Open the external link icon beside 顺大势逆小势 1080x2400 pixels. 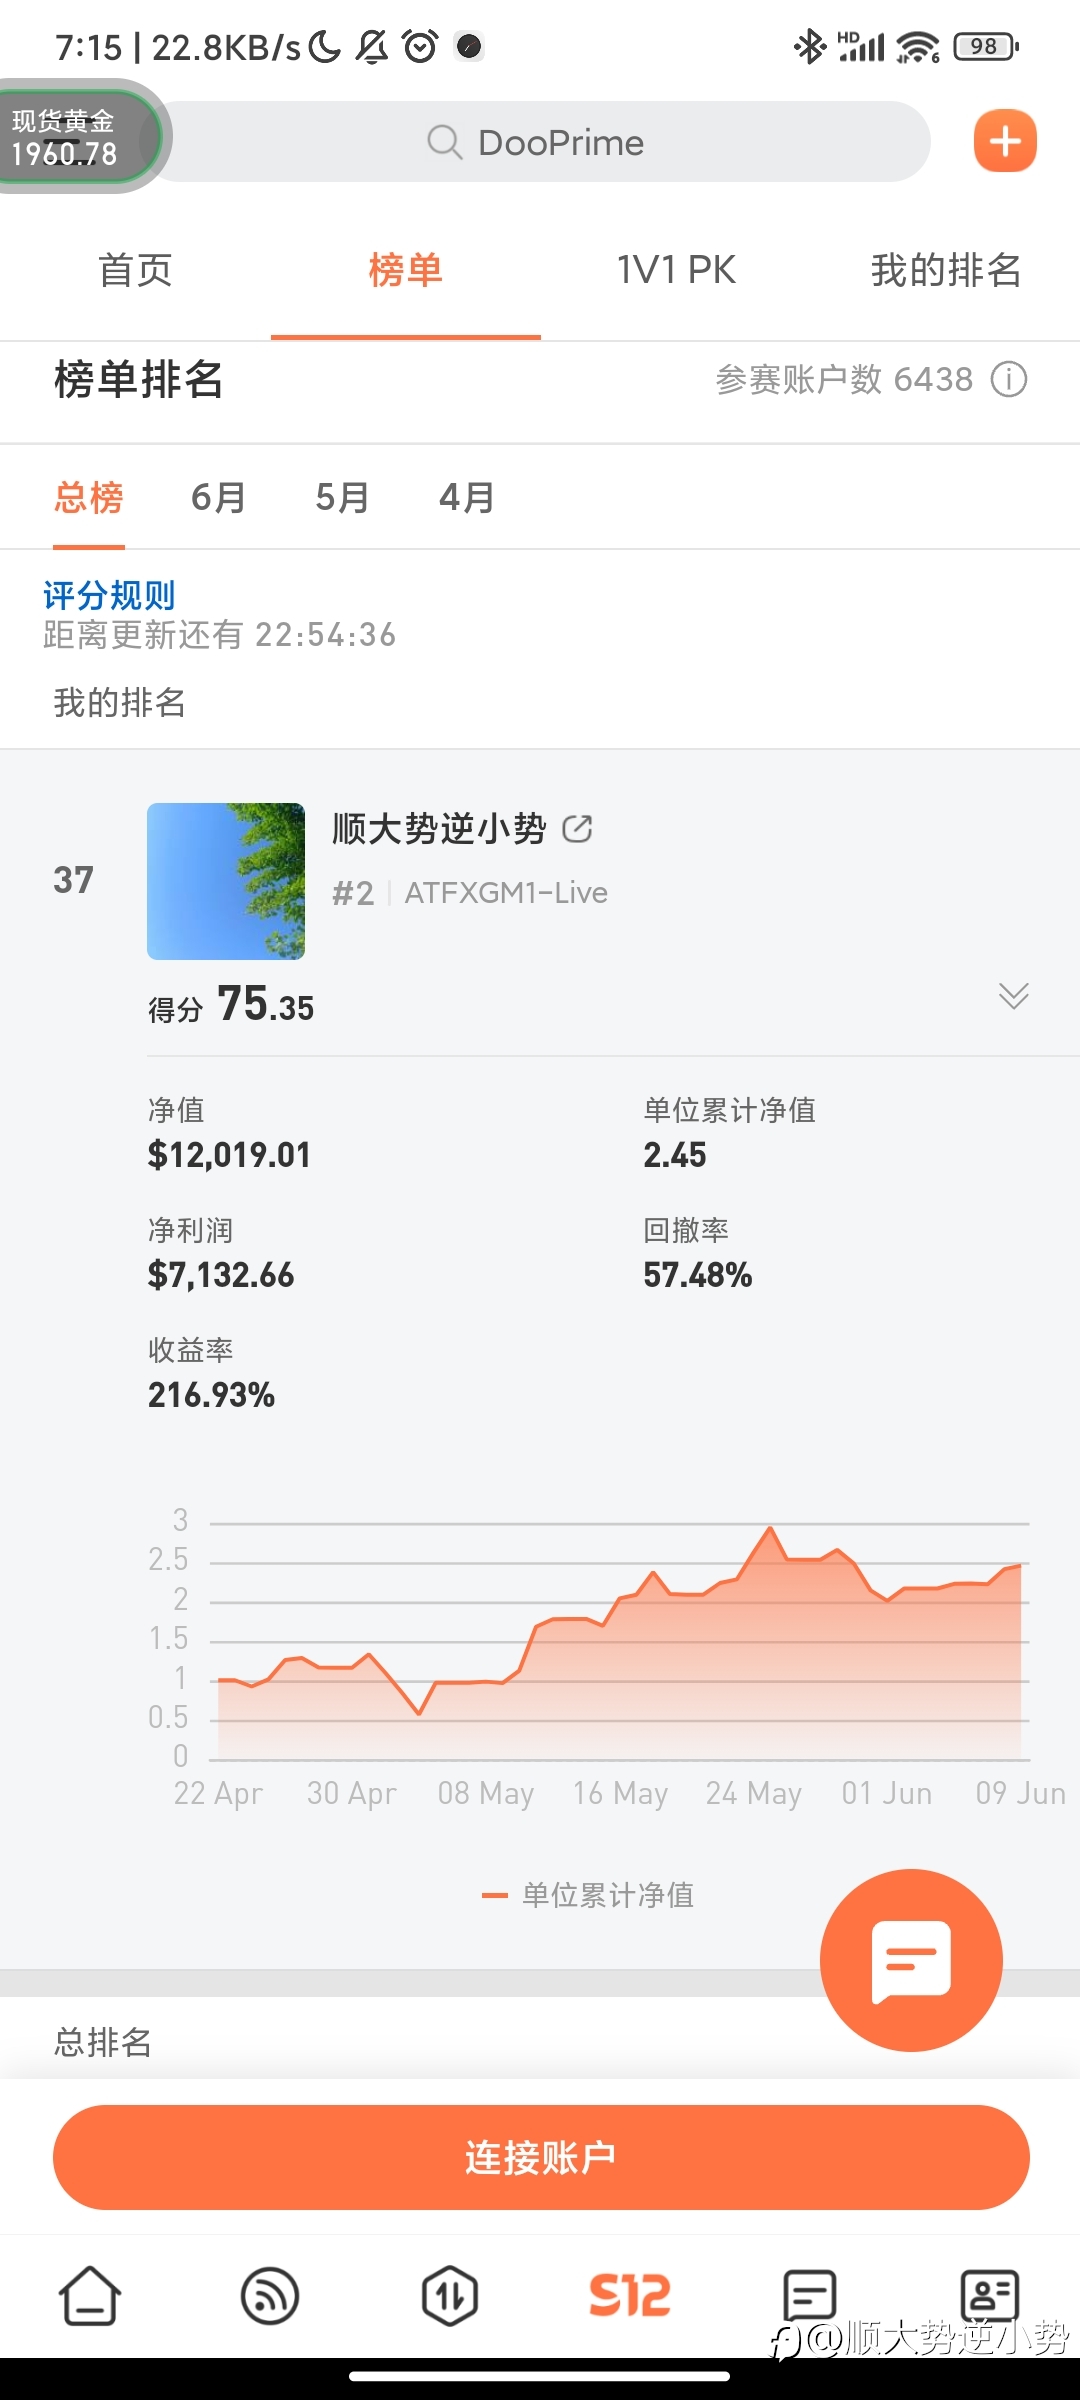click(x=577, y=829)
